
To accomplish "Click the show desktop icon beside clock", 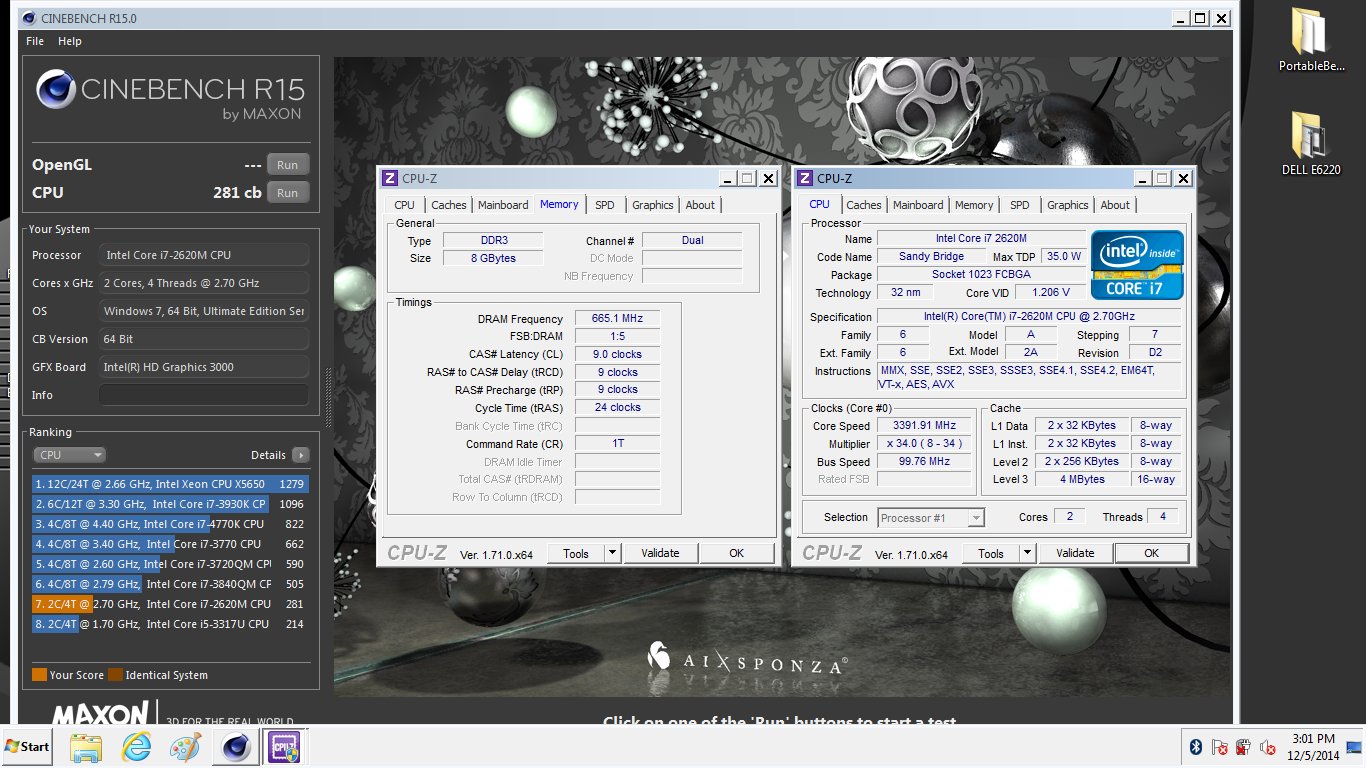I will click(1354, 747).
